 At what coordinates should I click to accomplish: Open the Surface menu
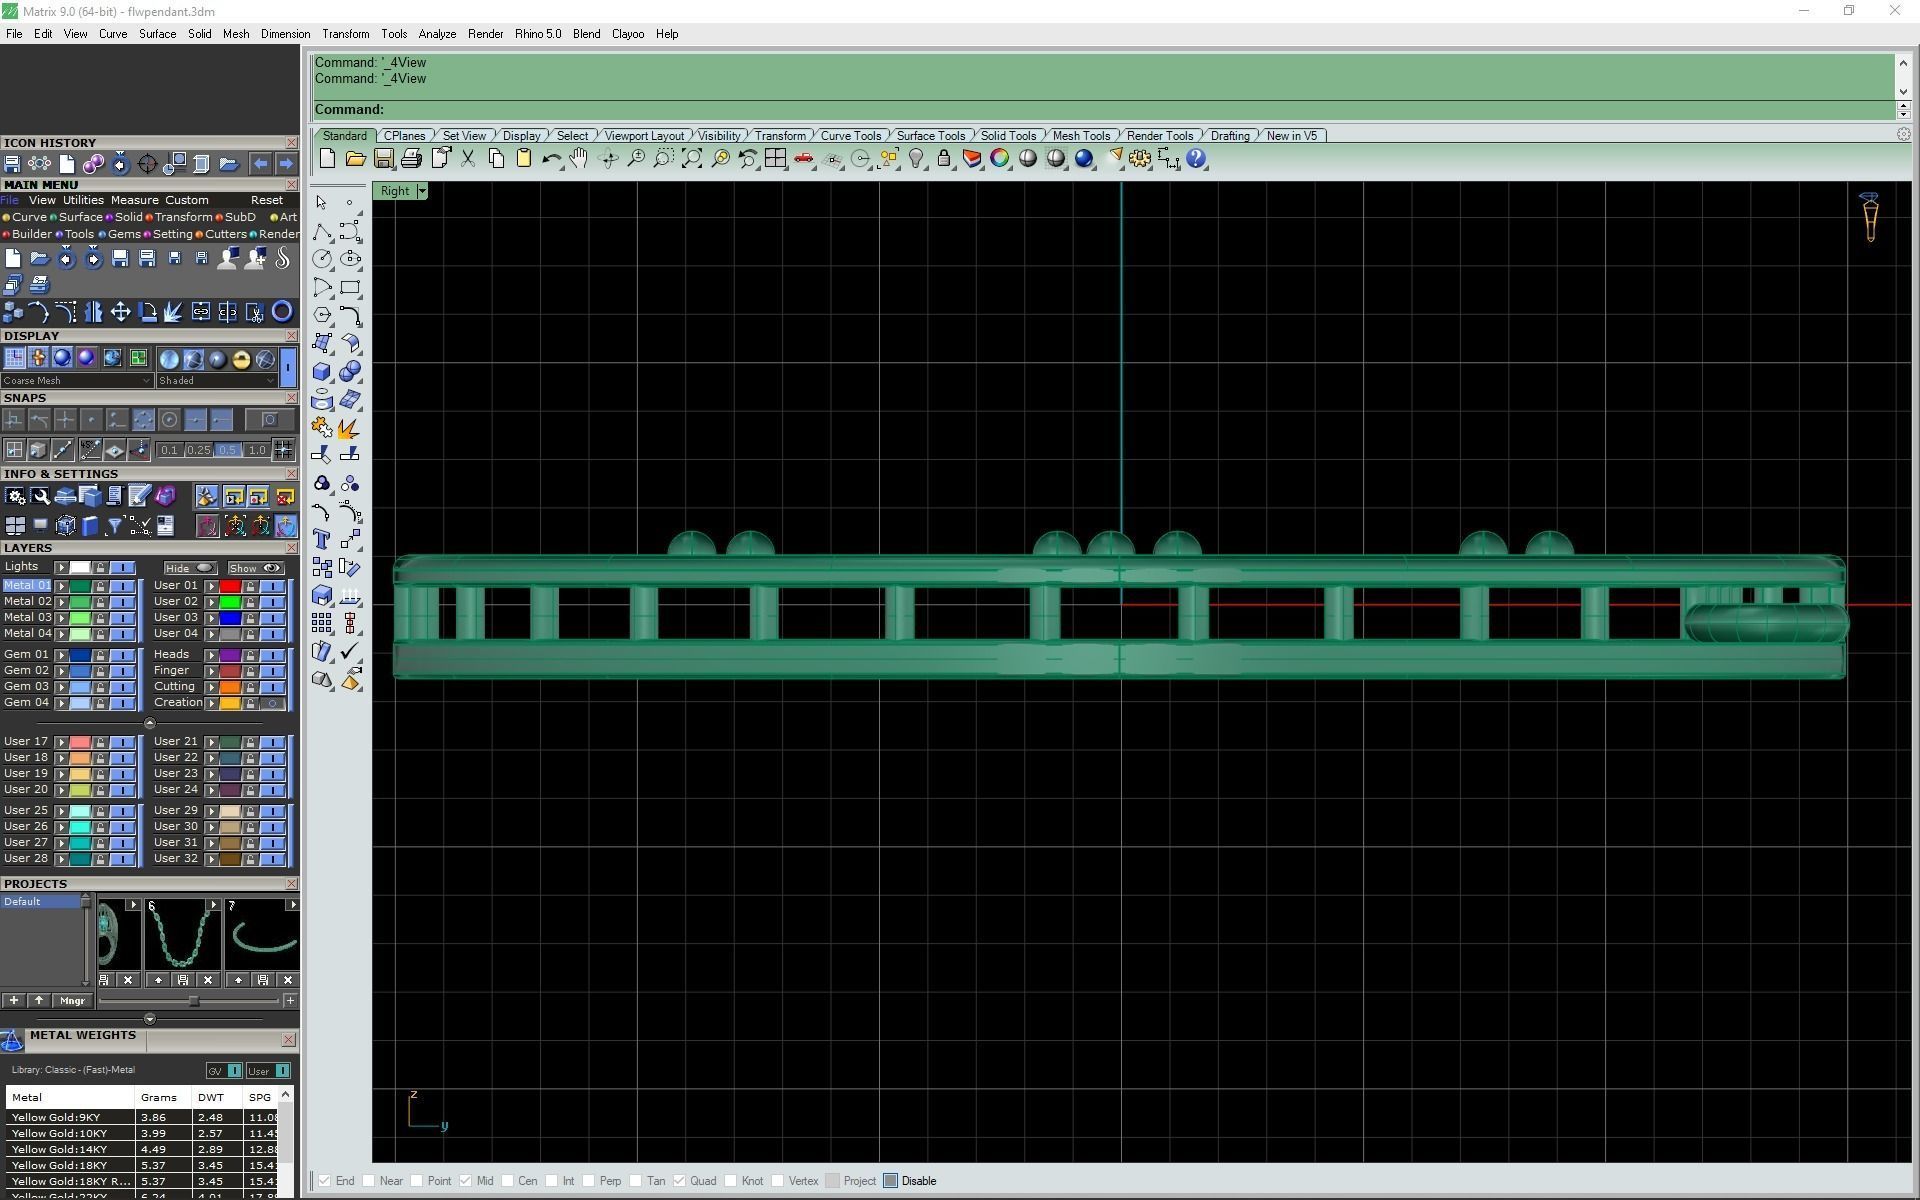click(157, 34)
